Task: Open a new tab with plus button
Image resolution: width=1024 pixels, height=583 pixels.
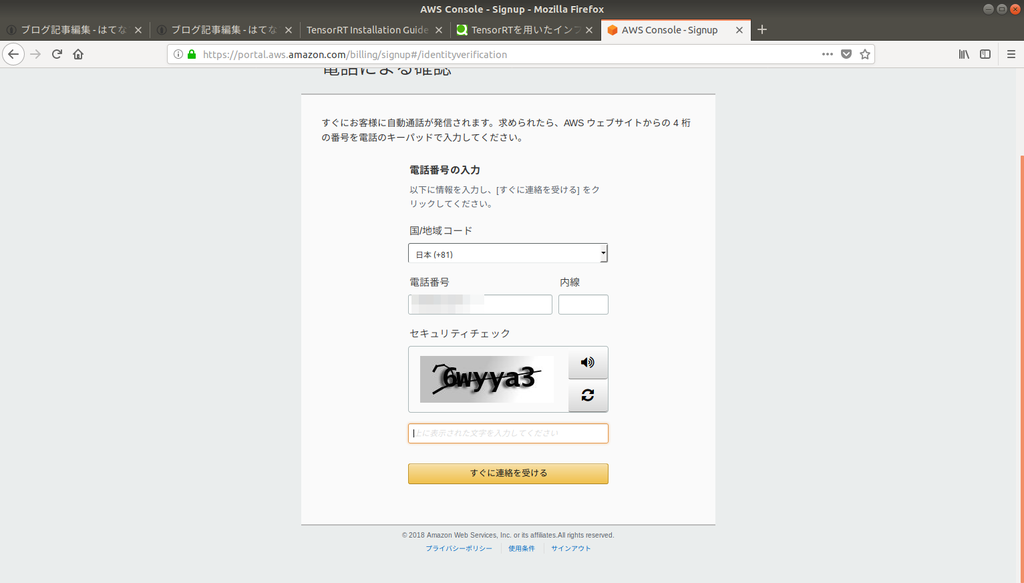Action: [x=761, y=29]
